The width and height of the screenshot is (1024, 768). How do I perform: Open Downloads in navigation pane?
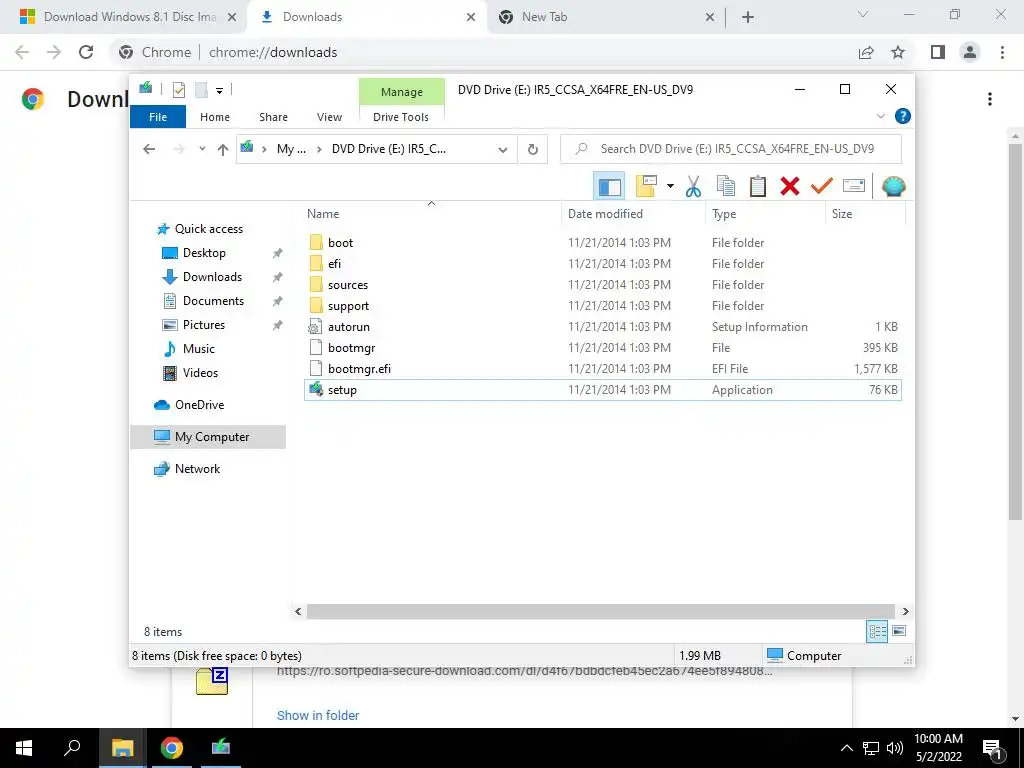pyautogui.click(x=212, y=277)
